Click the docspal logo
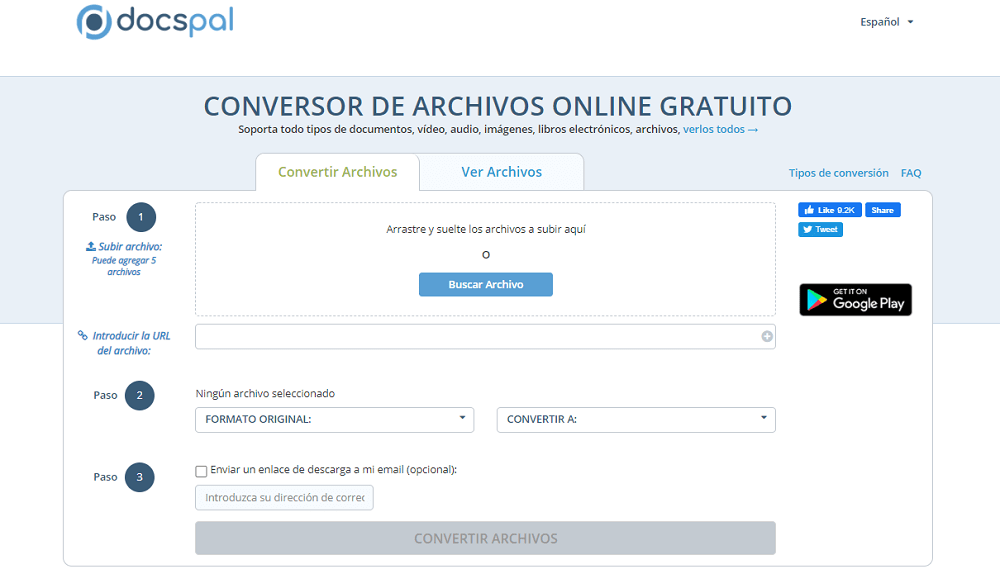1000x588 pixels. click(x=155, y=22)
